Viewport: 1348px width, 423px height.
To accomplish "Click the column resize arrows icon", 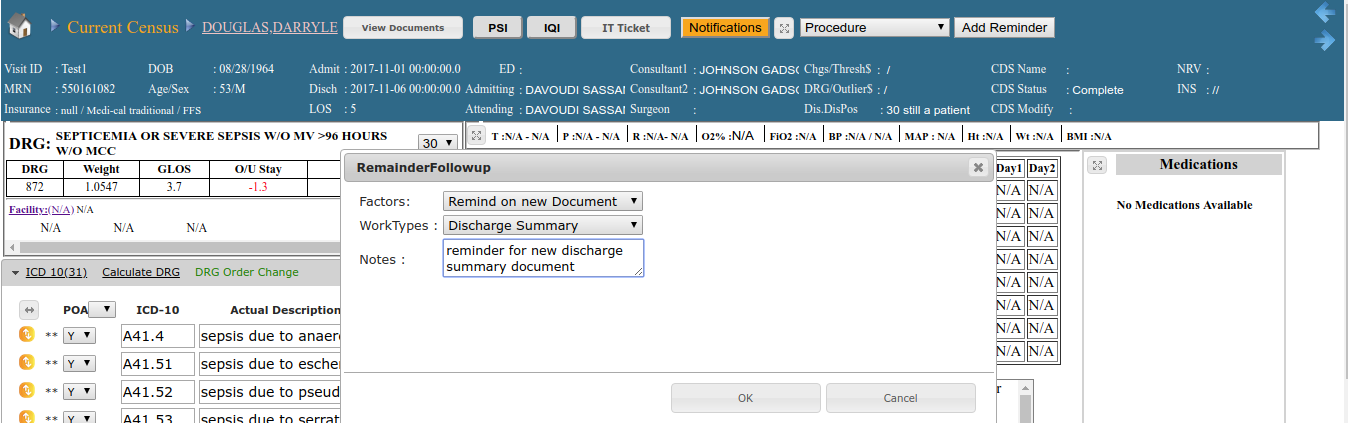I will 29,310.
